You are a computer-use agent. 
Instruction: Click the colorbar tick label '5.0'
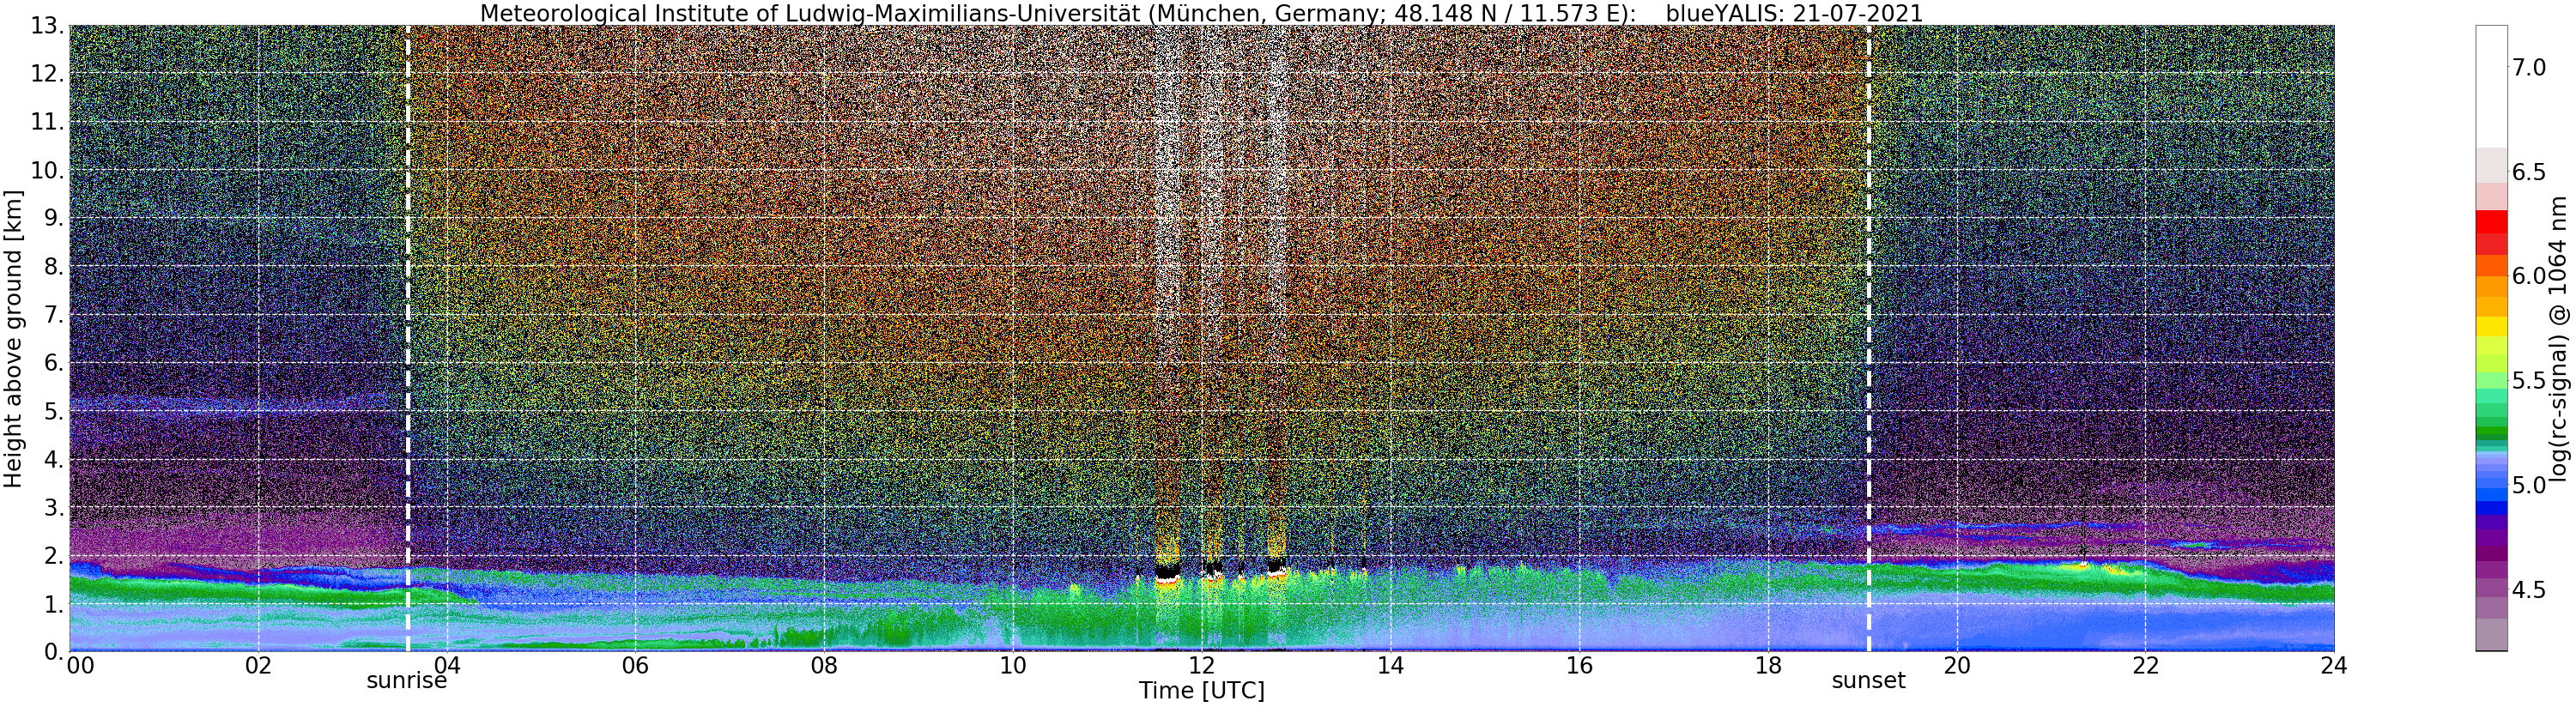[2529, 485]
